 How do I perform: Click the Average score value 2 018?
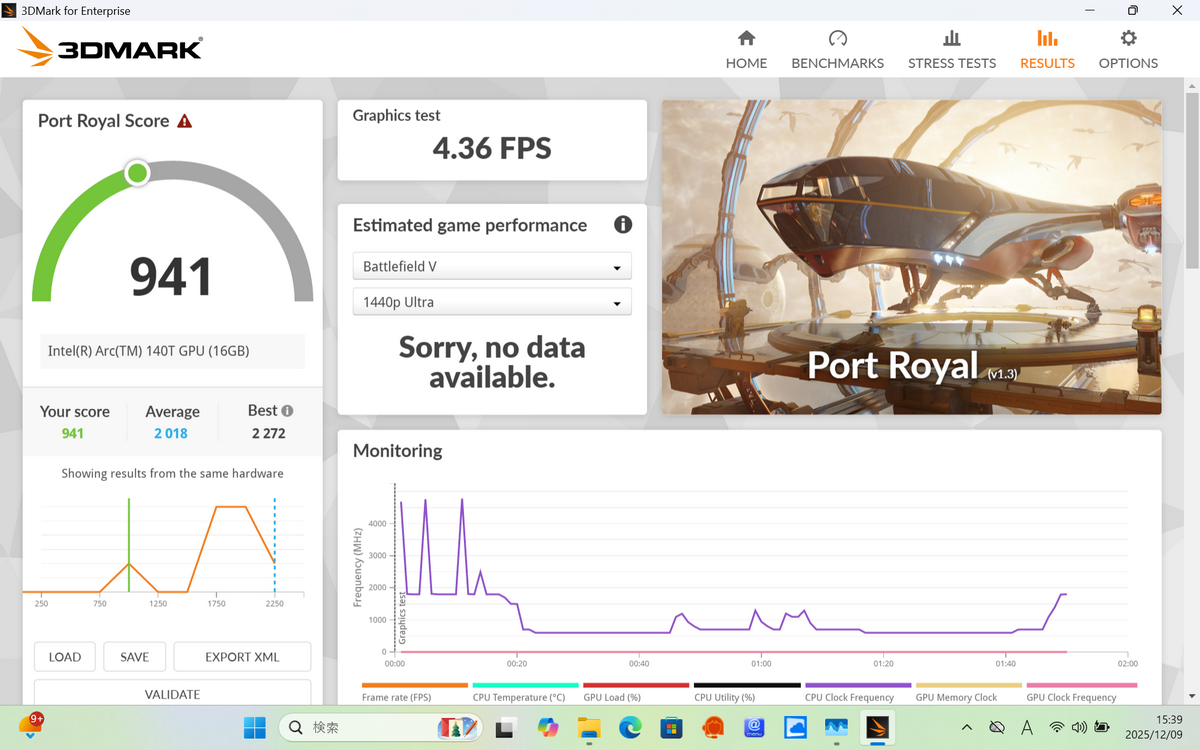pos(170,433)
